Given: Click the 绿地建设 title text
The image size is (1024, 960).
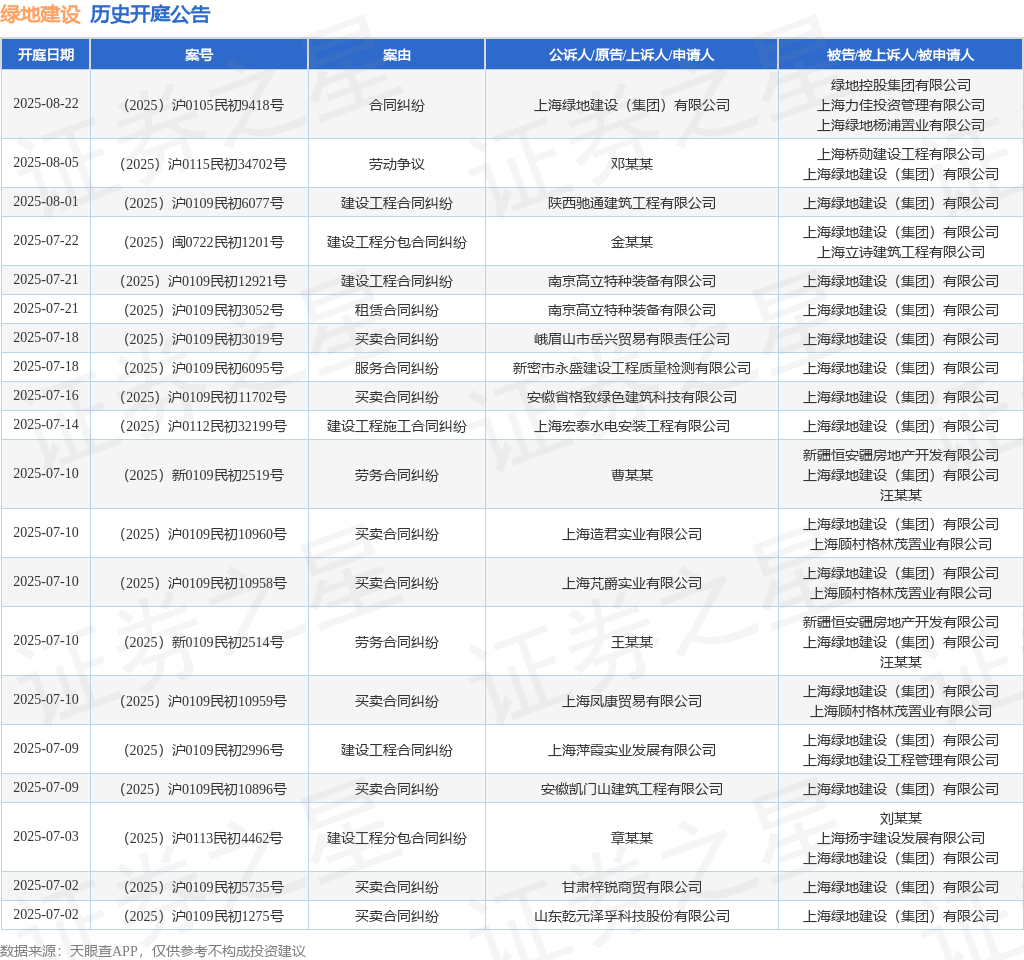Looking at the screenshot, I should tap(40, 14).
